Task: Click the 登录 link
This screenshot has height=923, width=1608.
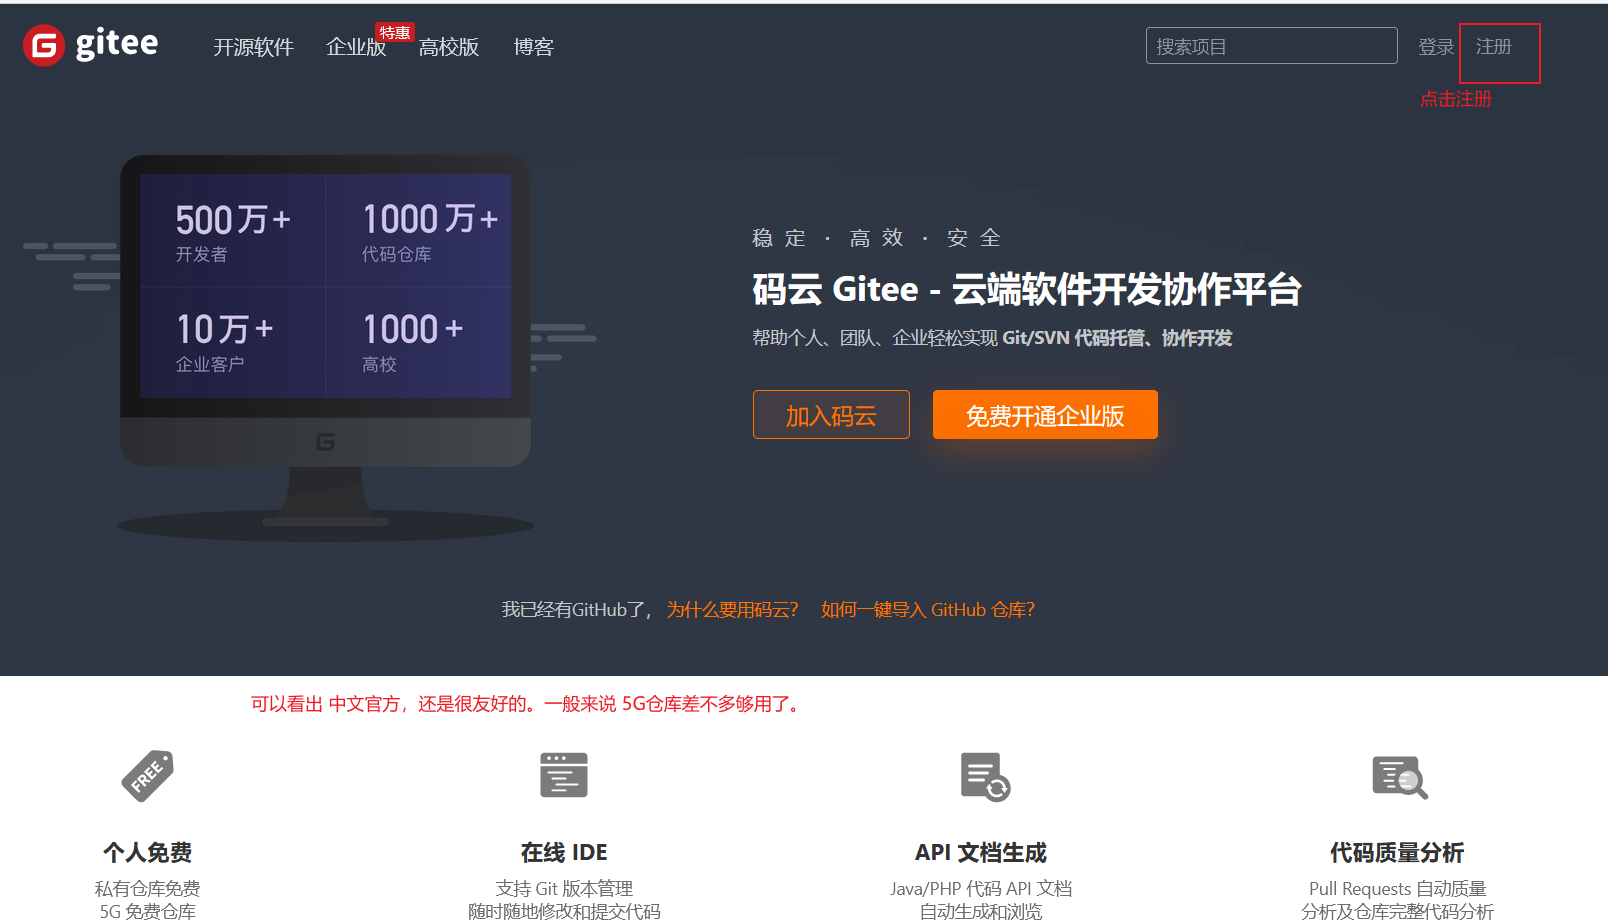Action: (1436, 47)
